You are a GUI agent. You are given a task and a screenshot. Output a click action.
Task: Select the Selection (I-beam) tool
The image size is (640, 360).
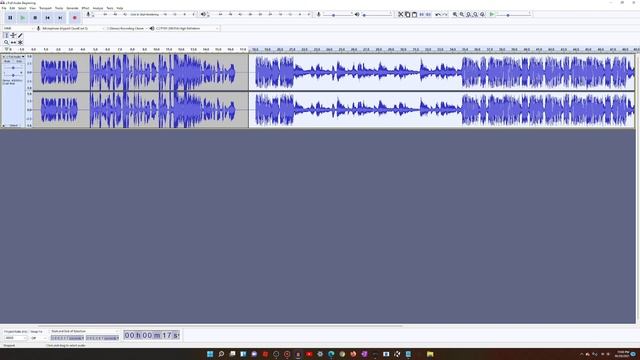tap(6, 36)
